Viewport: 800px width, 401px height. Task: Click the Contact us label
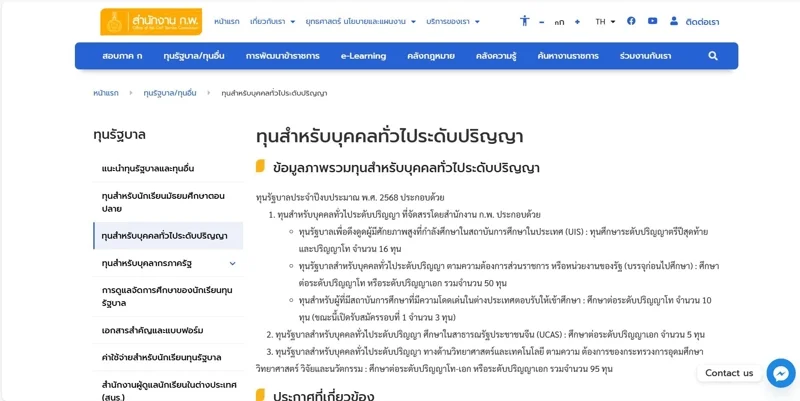[x=729, y=373]
